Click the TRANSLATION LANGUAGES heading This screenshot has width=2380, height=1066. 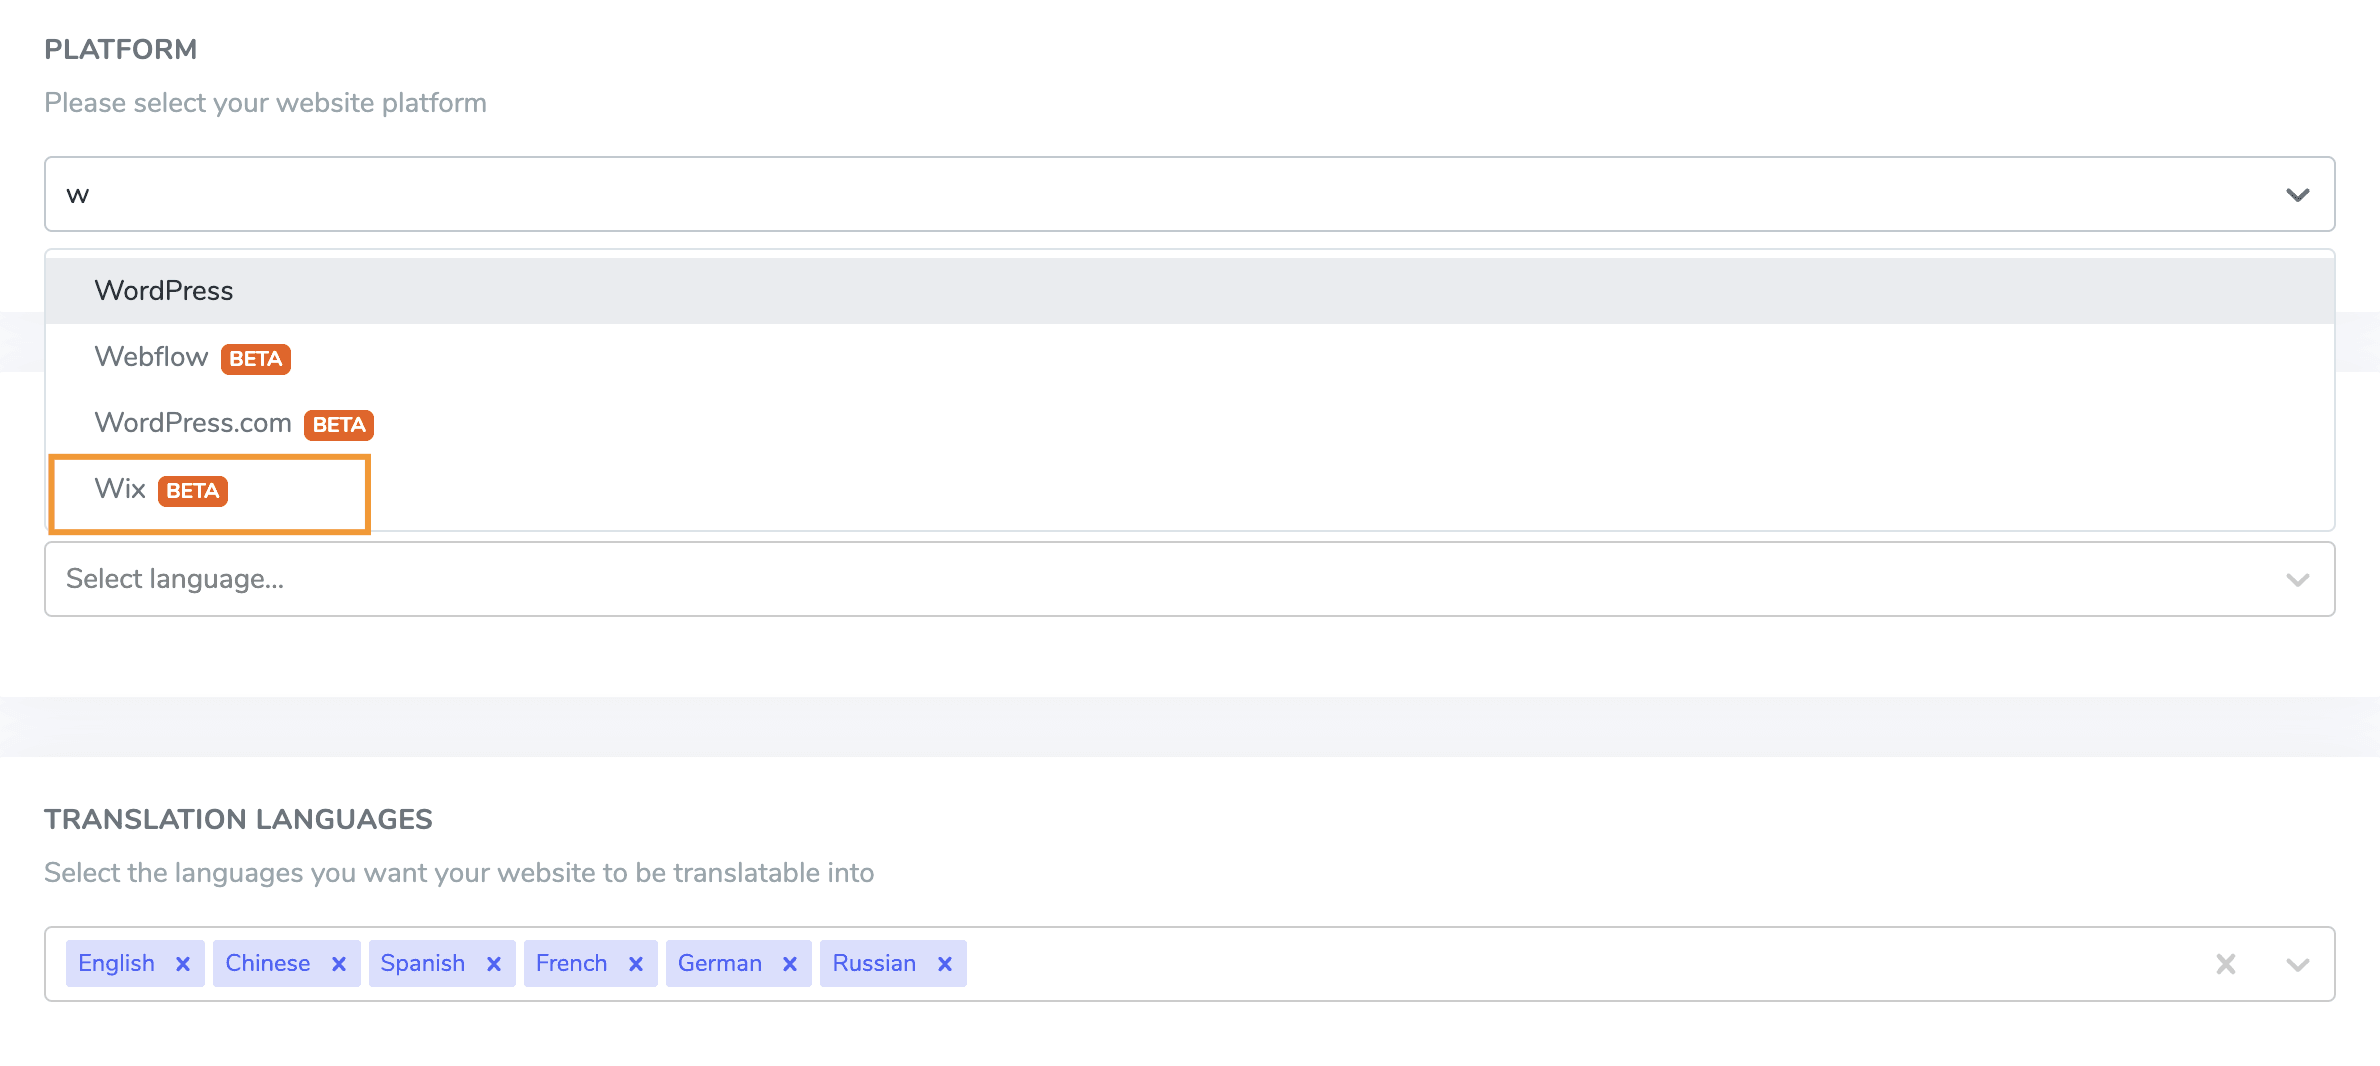[238, 819]
